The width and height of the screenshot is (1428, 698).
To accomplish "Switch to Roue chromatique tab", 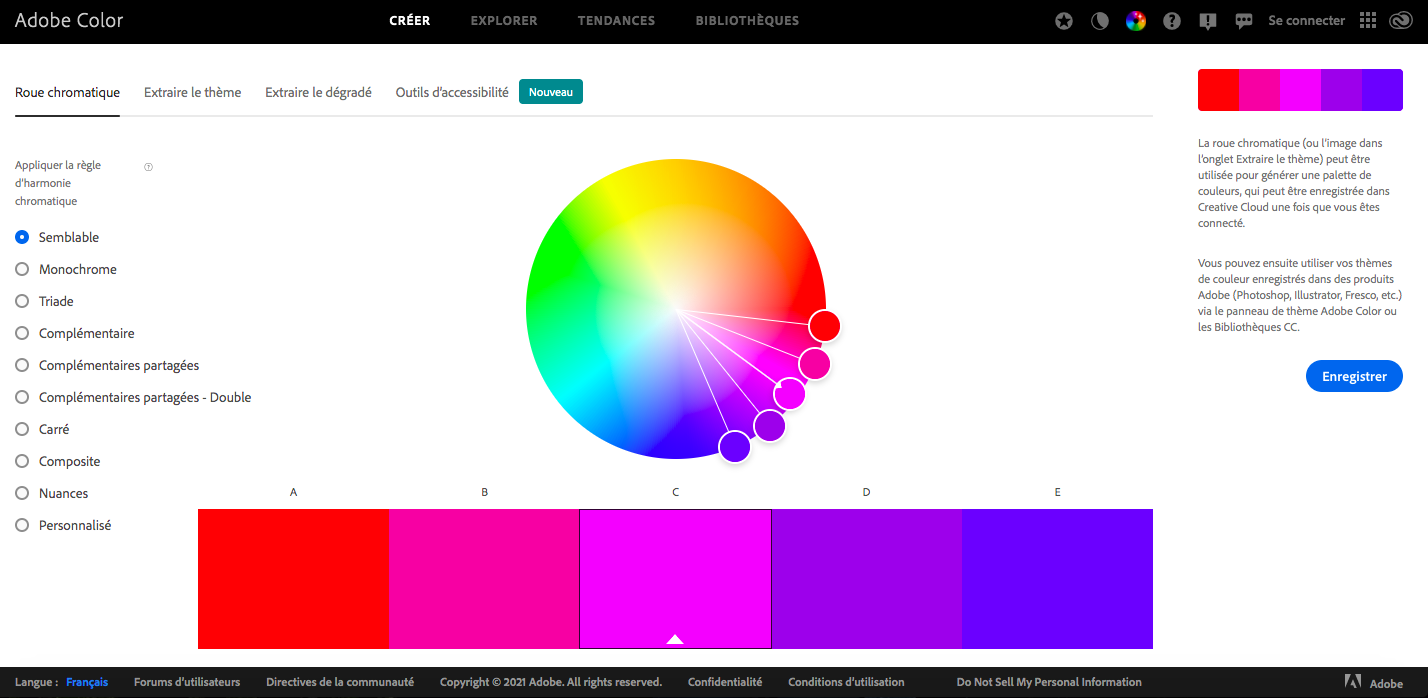I will point(67,92).
